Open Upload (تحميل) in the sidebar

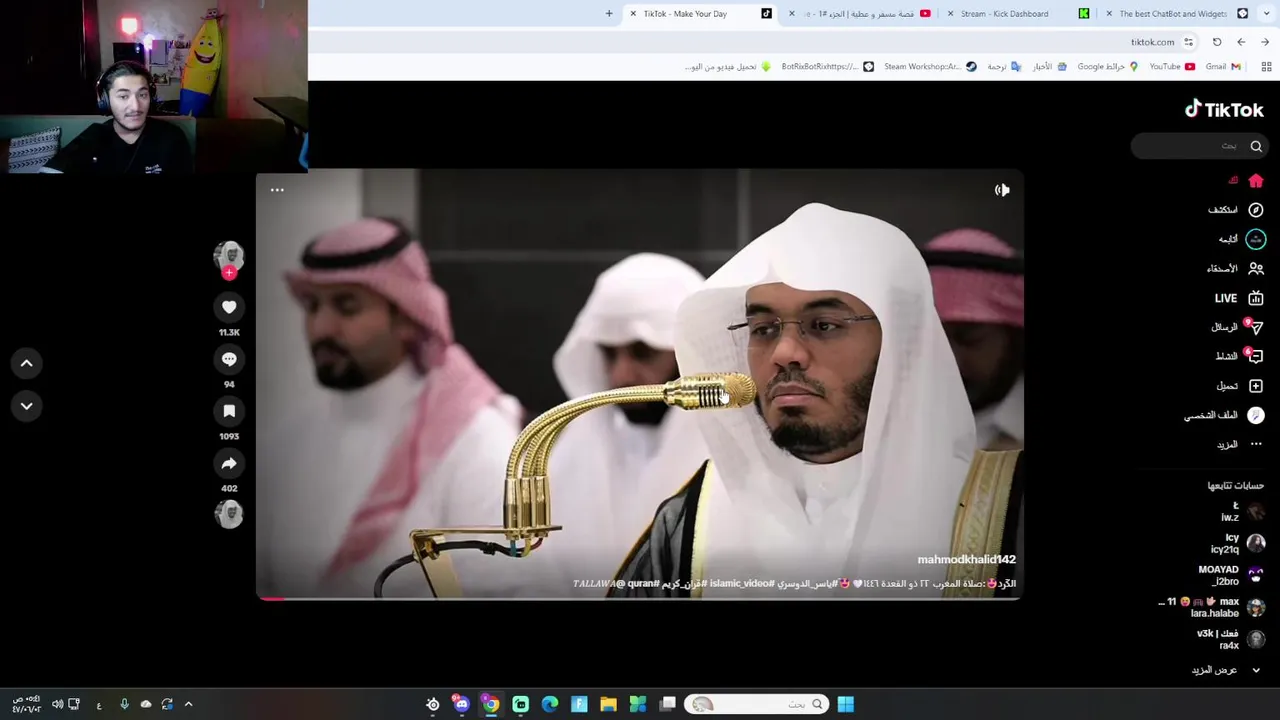pos(1240,386)
